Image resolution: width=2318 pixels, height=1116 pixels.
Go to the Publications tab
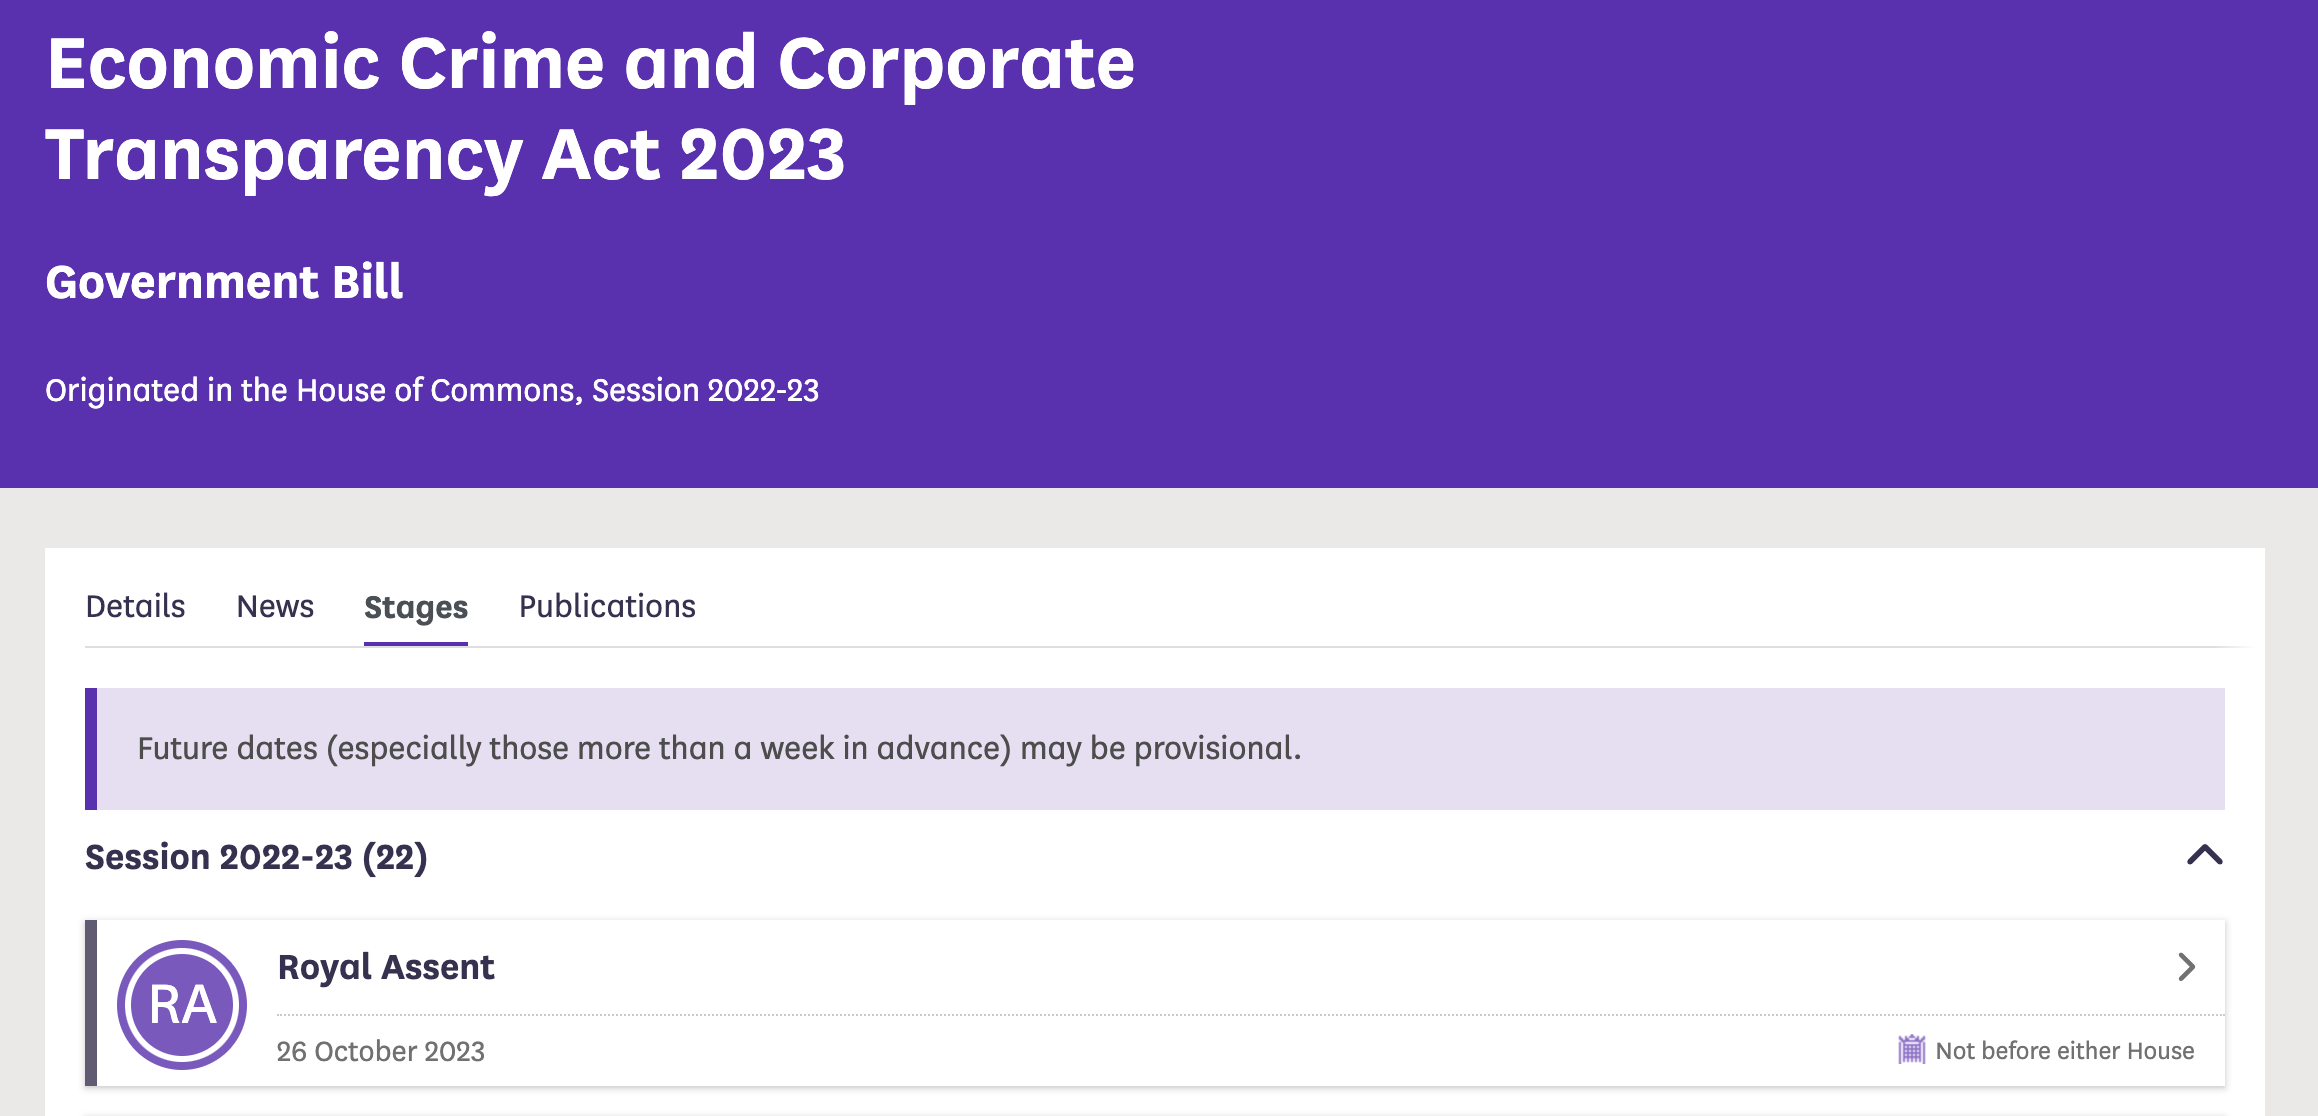(607, 606)
